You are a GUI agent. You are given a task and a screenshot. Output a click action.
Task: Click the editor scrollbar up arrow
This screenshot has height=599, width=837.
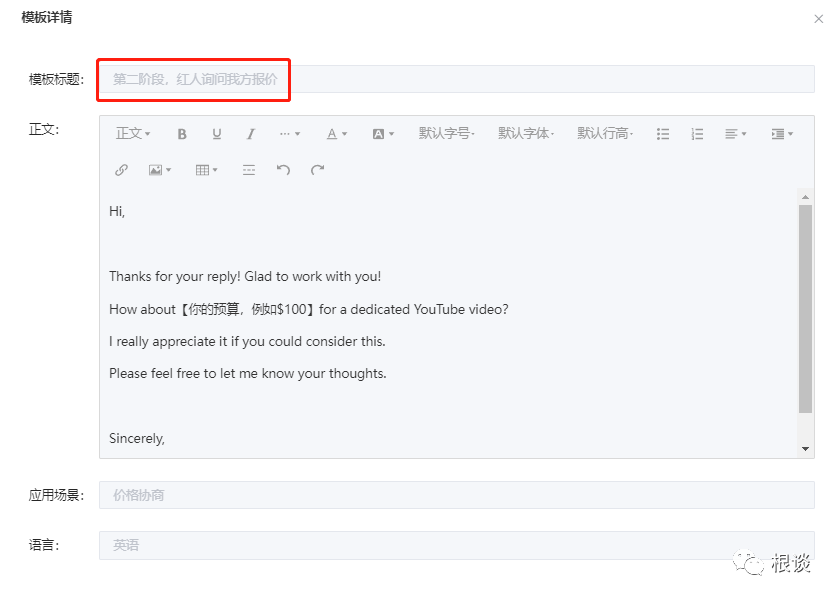[x=806, y=197]
